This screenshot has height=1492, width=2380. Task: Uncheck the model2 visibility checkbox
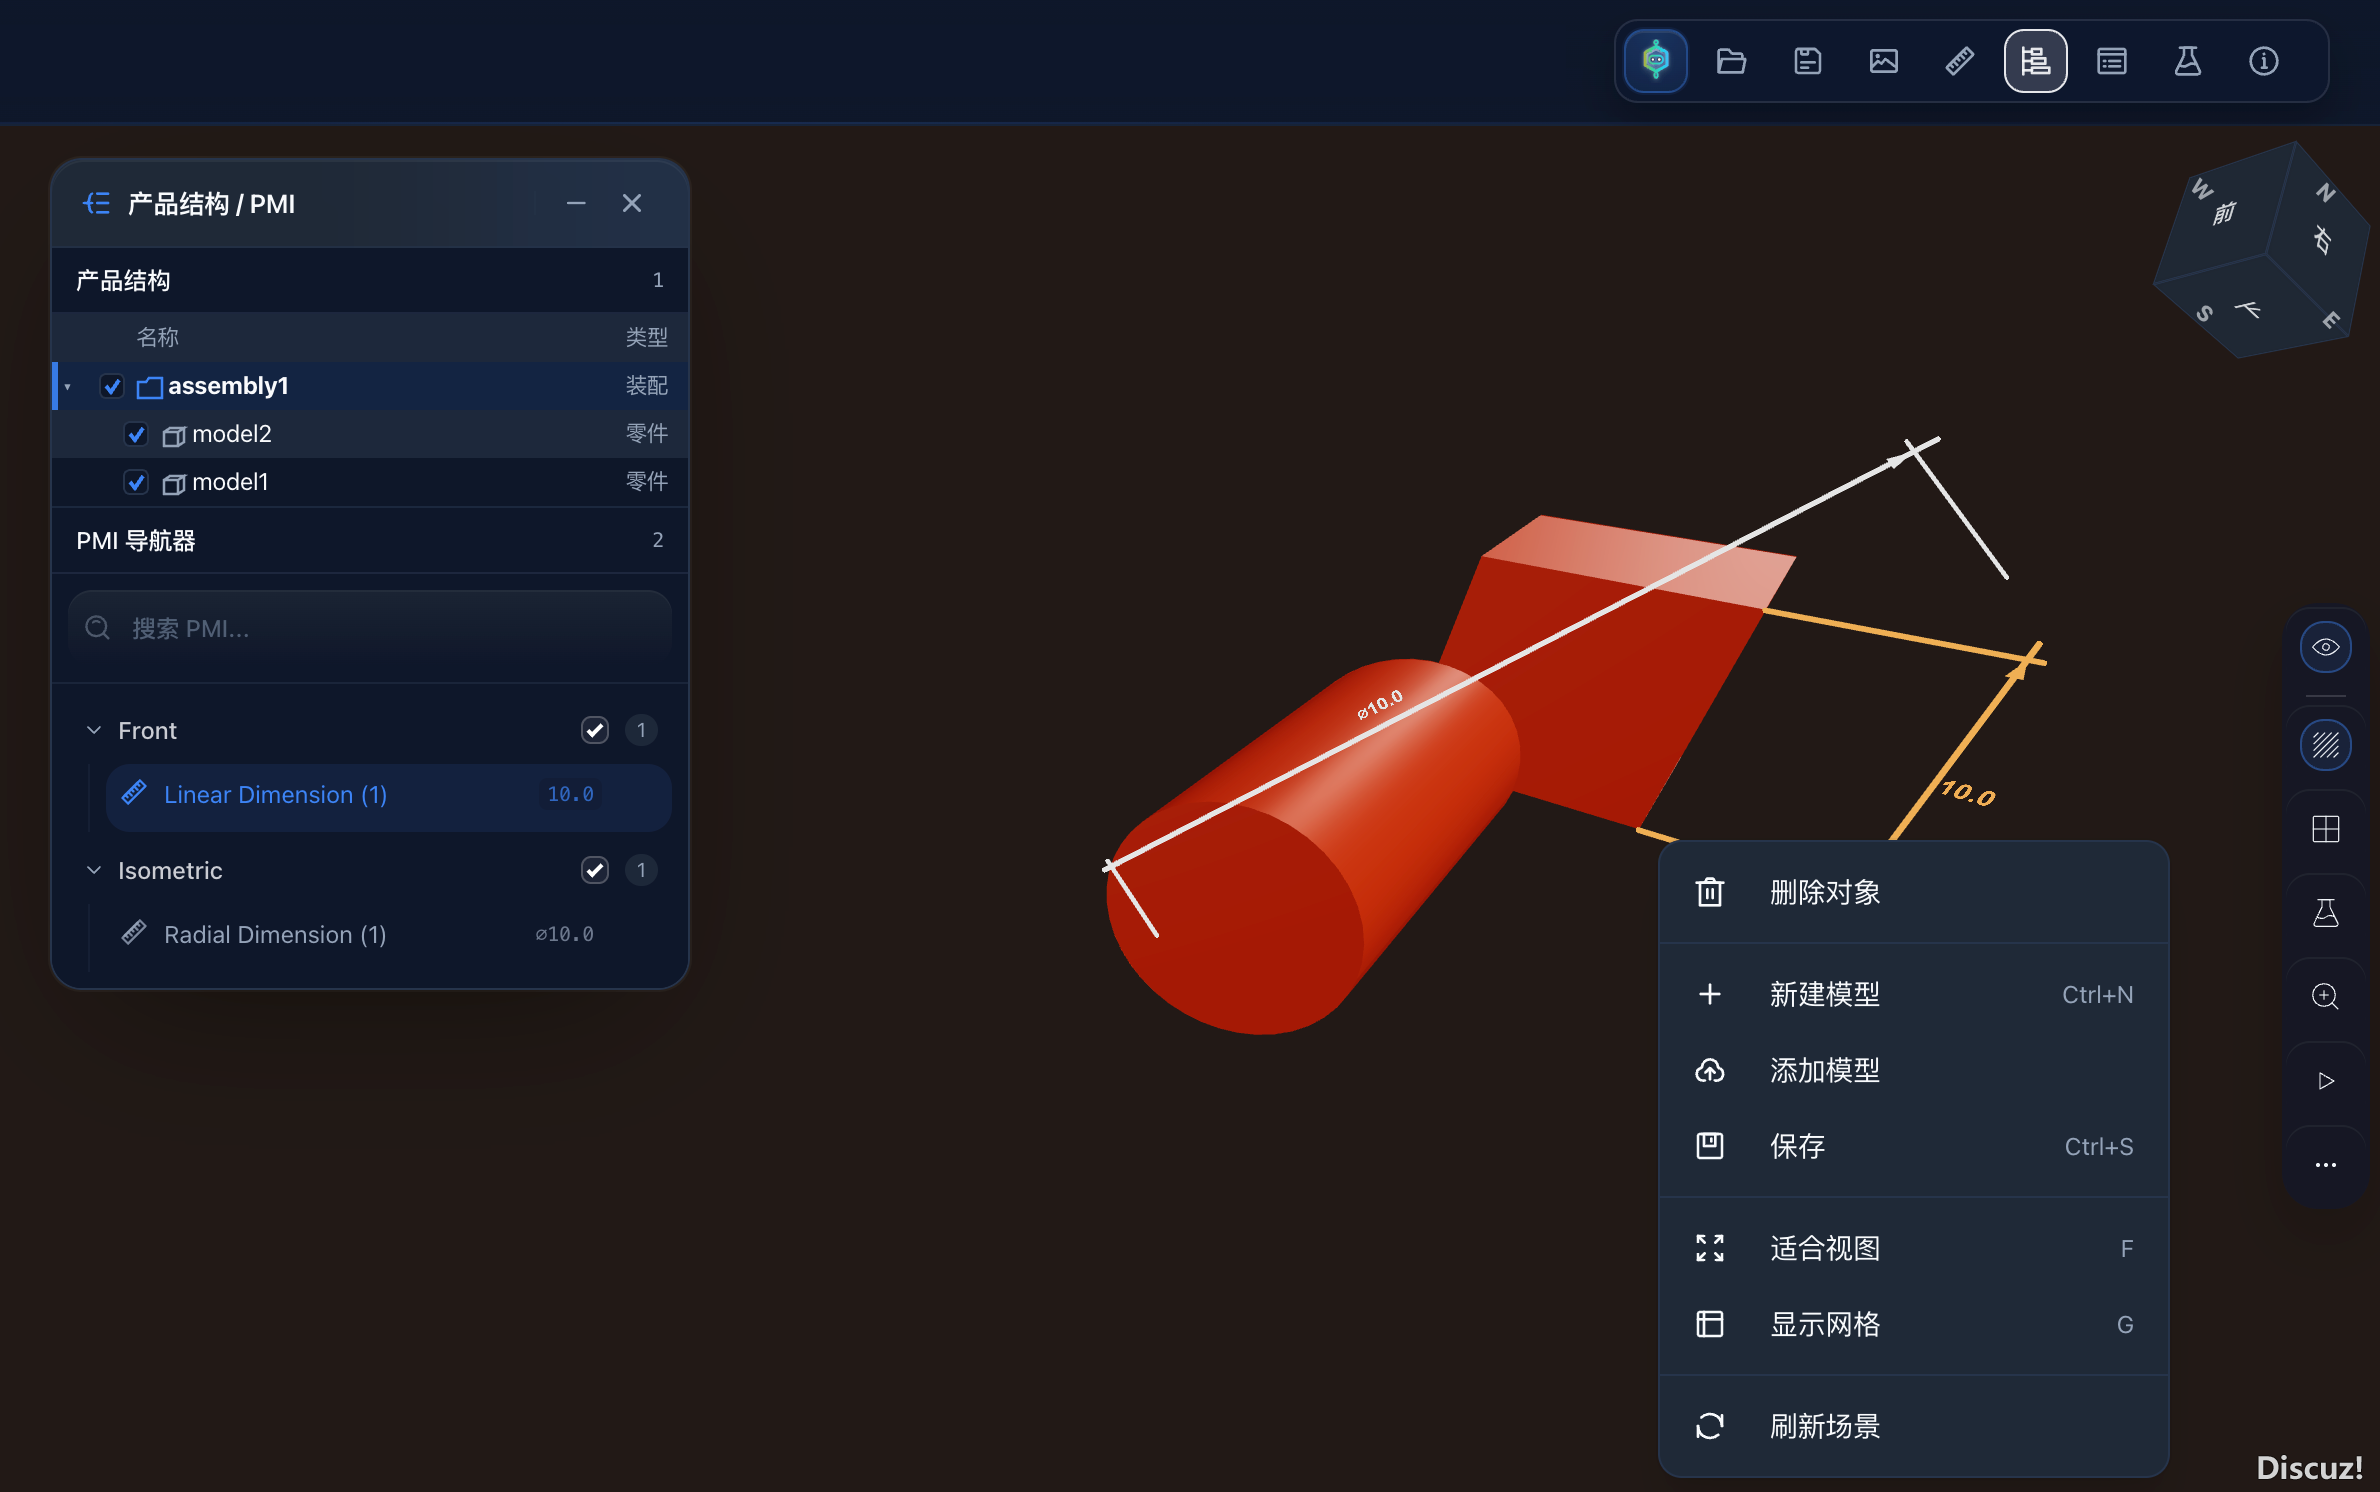coord(136,435)
